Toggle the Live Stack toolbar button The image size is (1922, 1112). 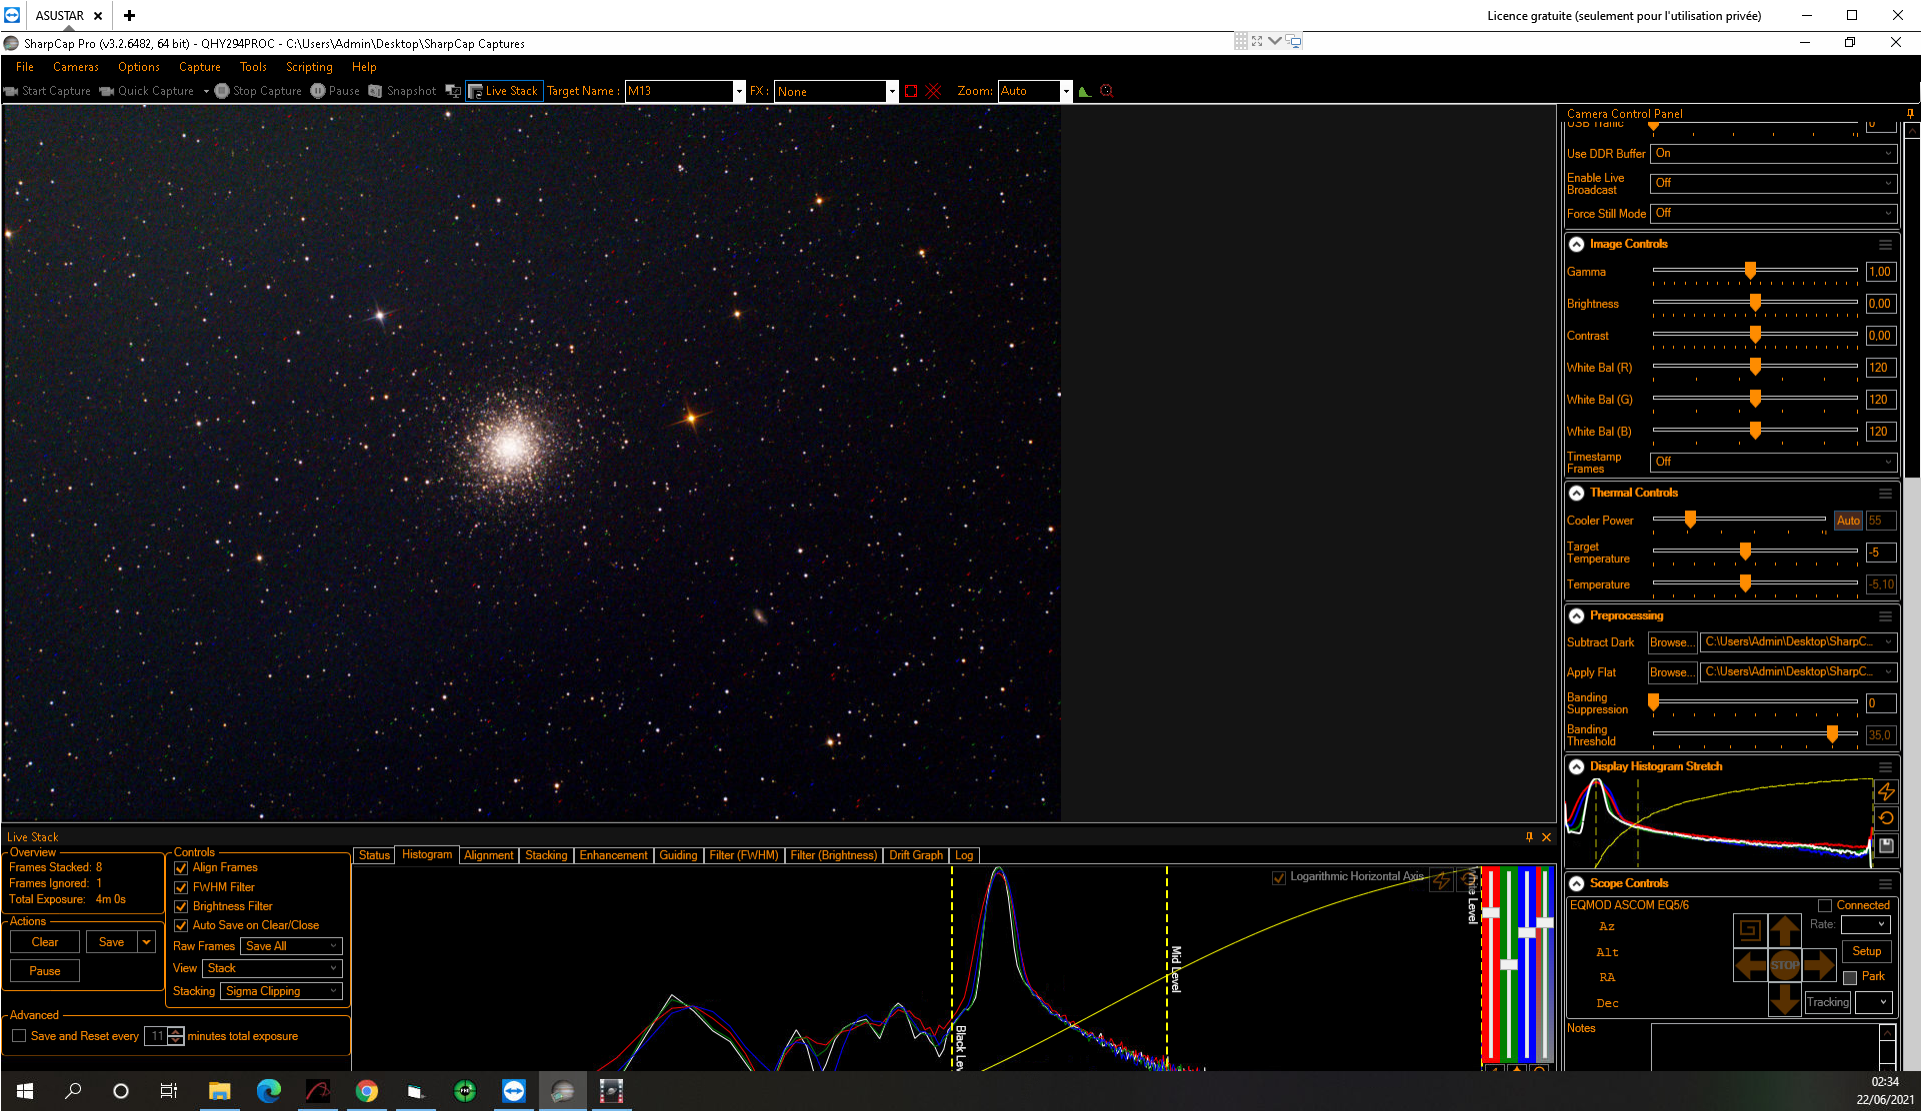click(504, 91)
